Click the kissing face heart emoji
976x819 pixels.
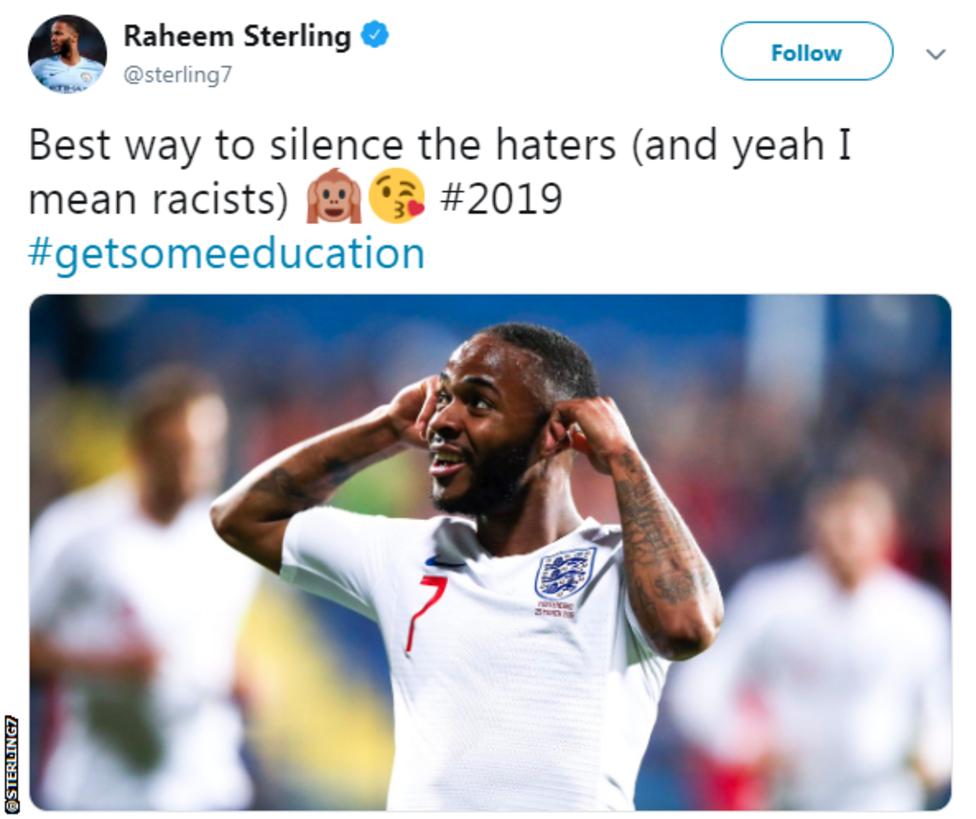click(396, 196)
